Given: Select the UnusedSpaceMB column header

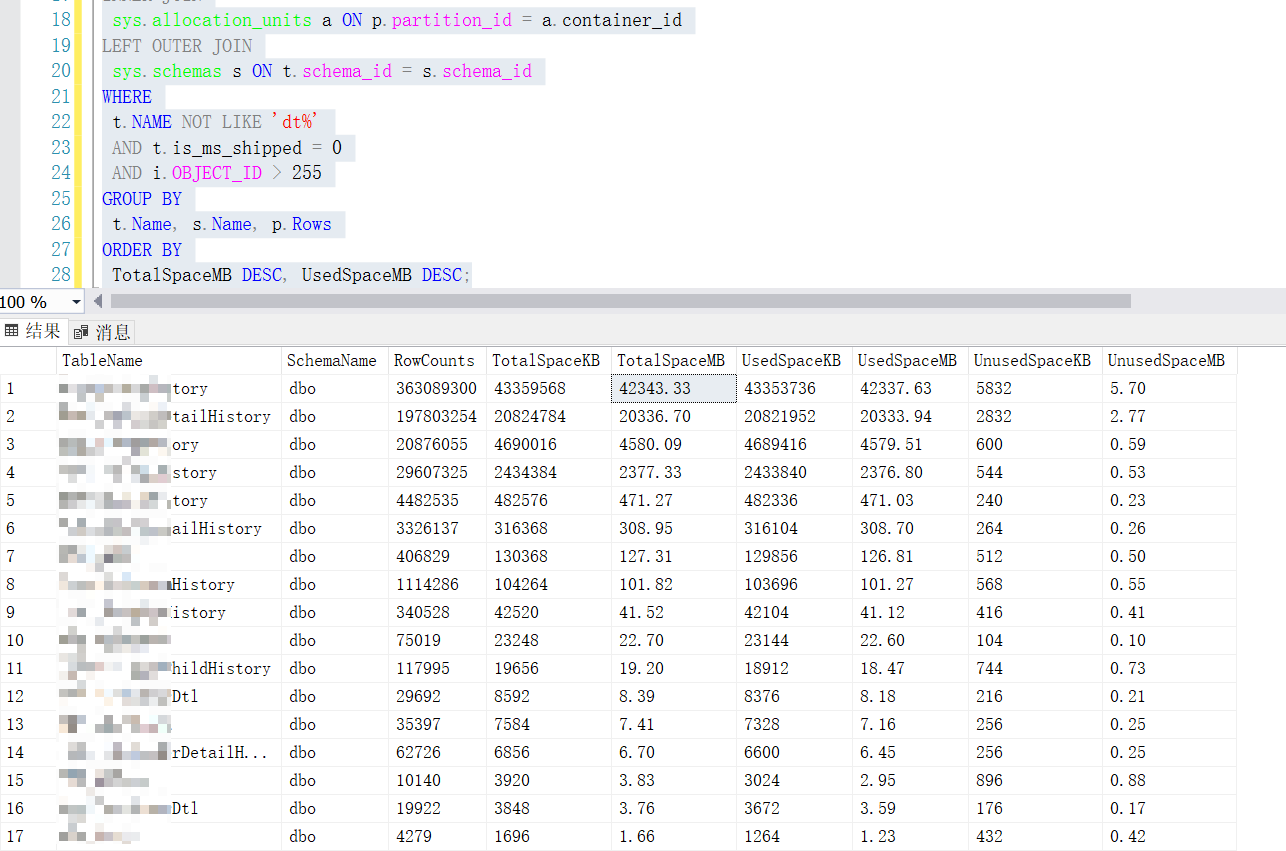Looking at the screenshot, I should 1169,361.
